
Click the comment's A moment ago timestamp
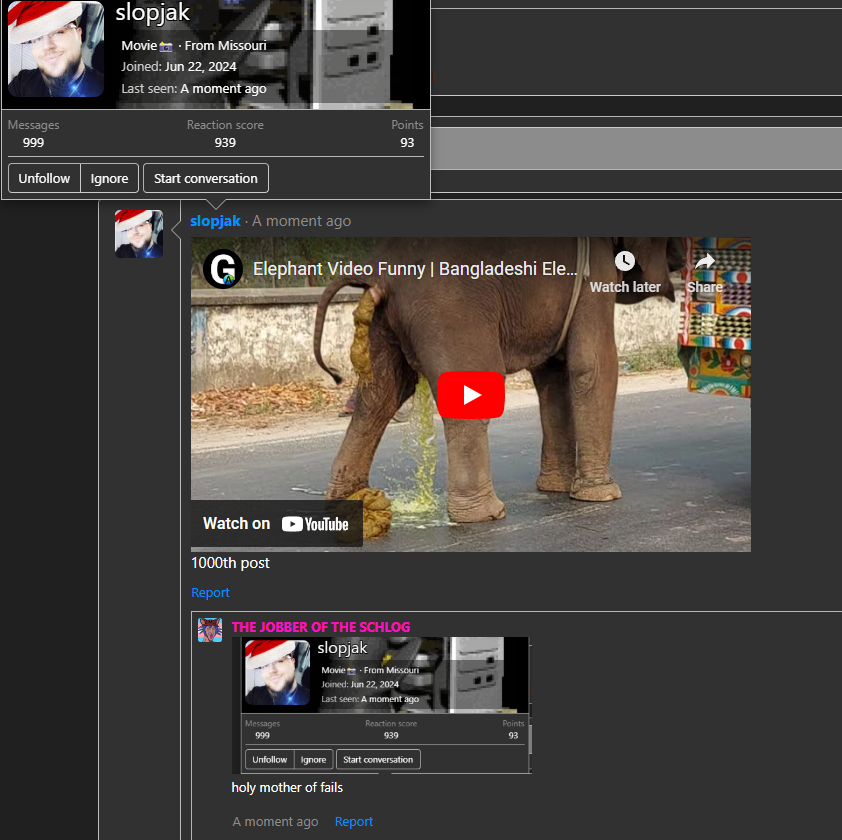(275, 822)
